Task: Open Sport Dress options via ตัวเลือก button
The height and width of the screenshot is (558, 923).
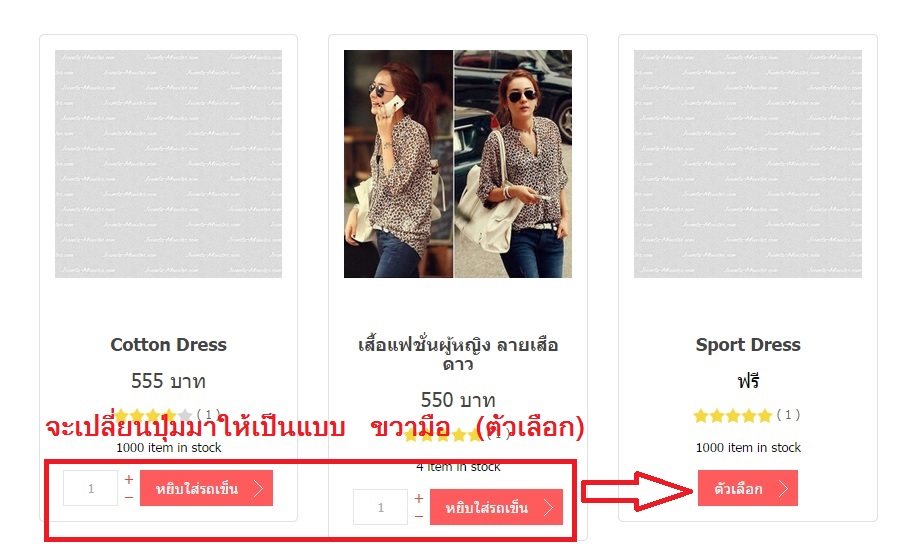Action: [x=748, y=488]
